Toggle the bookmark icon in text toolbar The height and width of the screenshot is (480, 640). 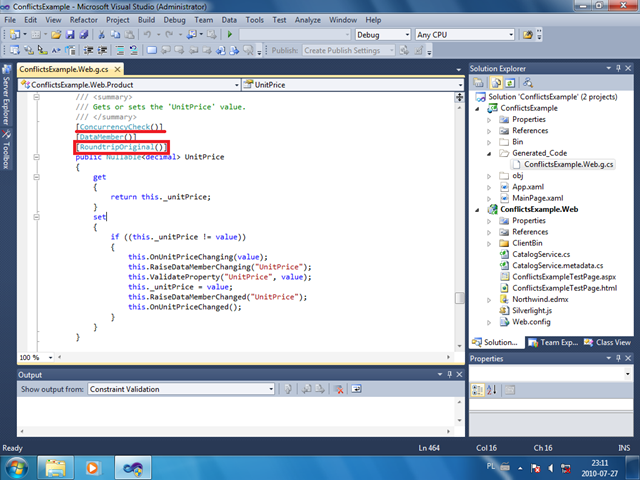coord(152,50)
